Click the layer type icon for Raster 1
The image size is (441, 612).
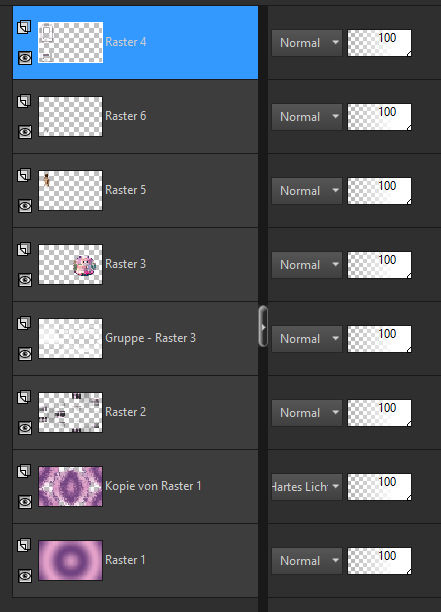[x=24, y=545]
